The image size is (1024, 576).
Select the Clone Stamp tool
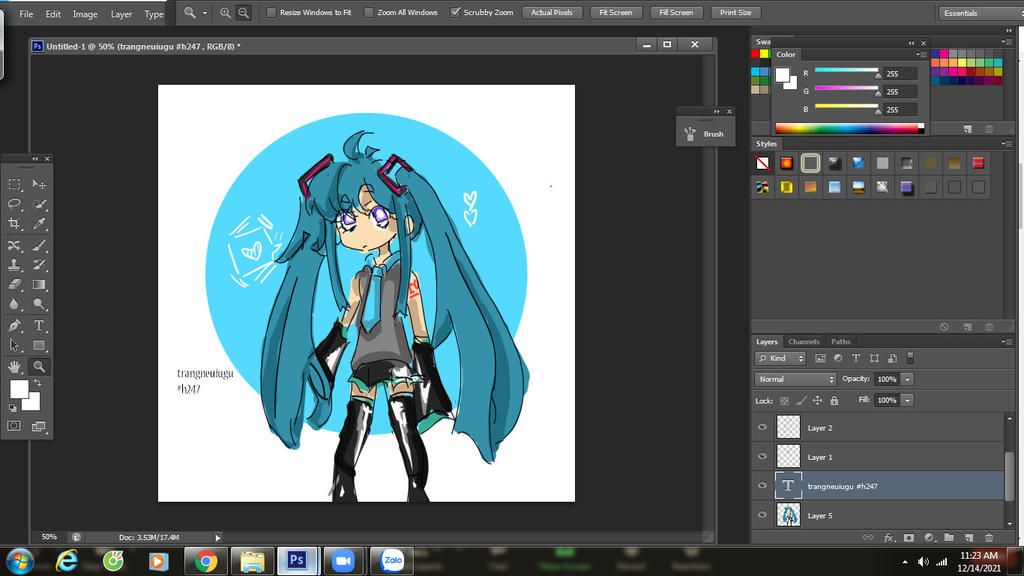pyautogui.click(x=14, y=265)
